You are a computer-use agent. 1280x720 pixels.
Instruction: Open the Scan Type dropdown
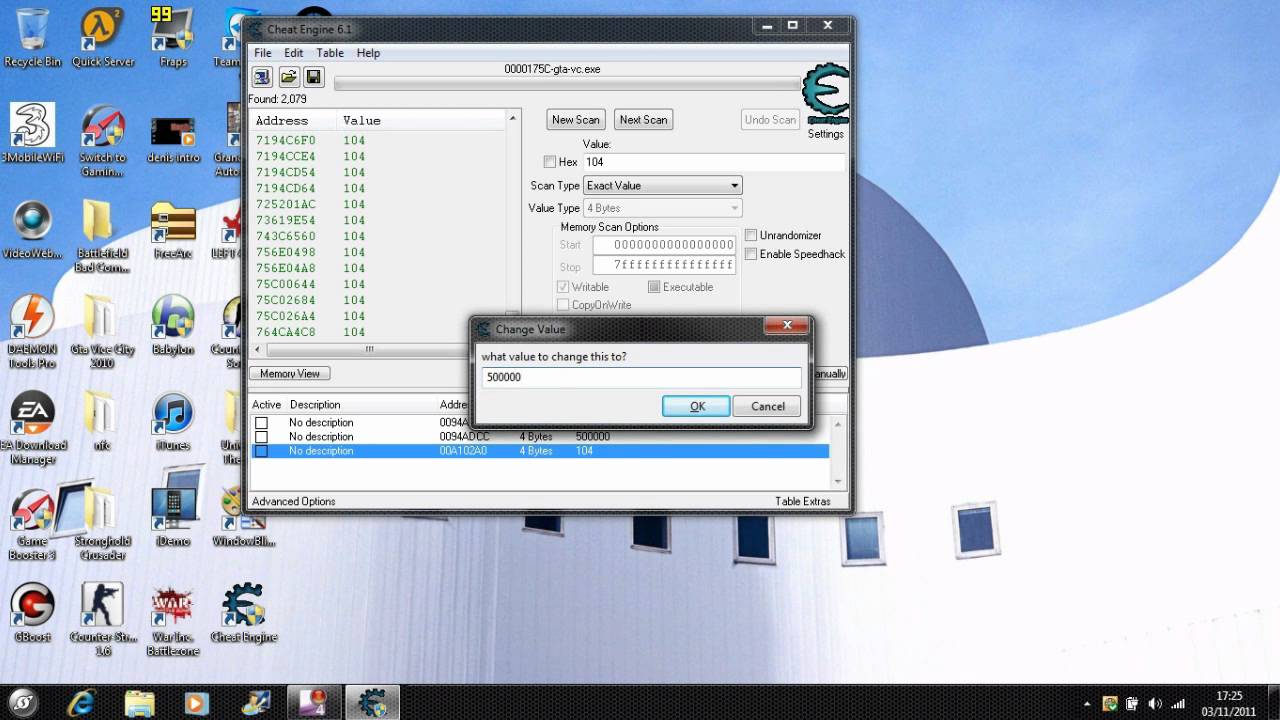(x=663, y=186)
